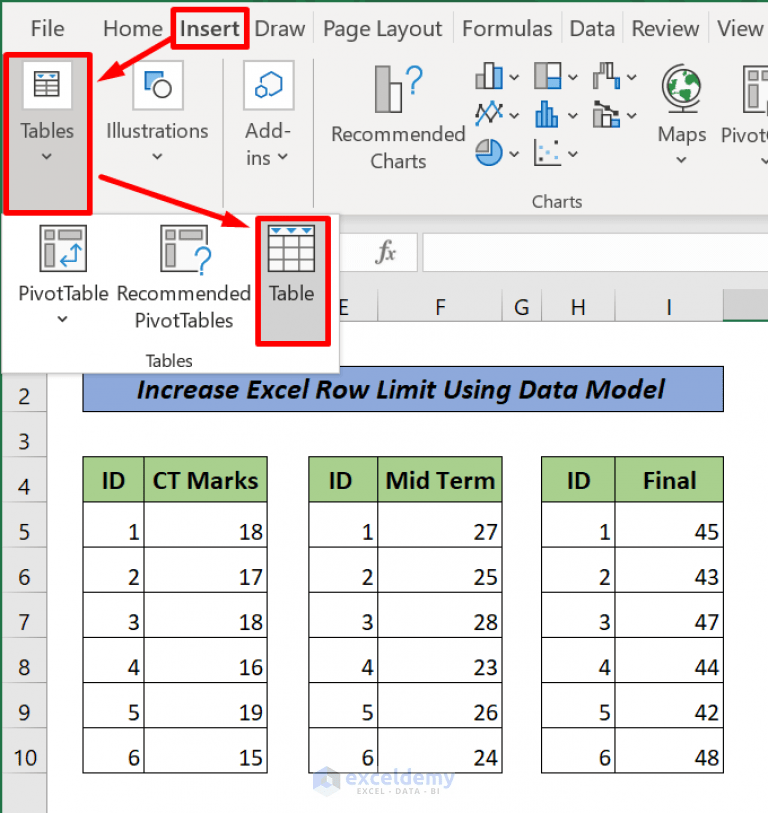Click the Mid Term cell with 27
Image resolution: width=768 pixels, height=813 pixels.
click(440, 525)
